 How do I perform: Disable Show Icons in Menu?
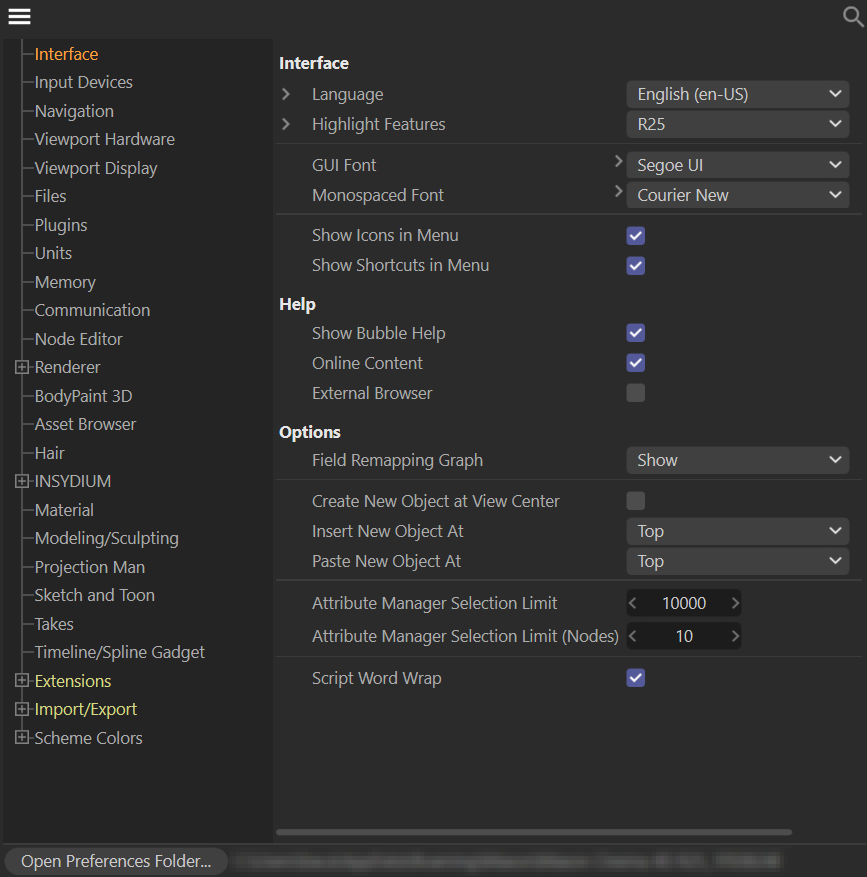tap(635, 236)
